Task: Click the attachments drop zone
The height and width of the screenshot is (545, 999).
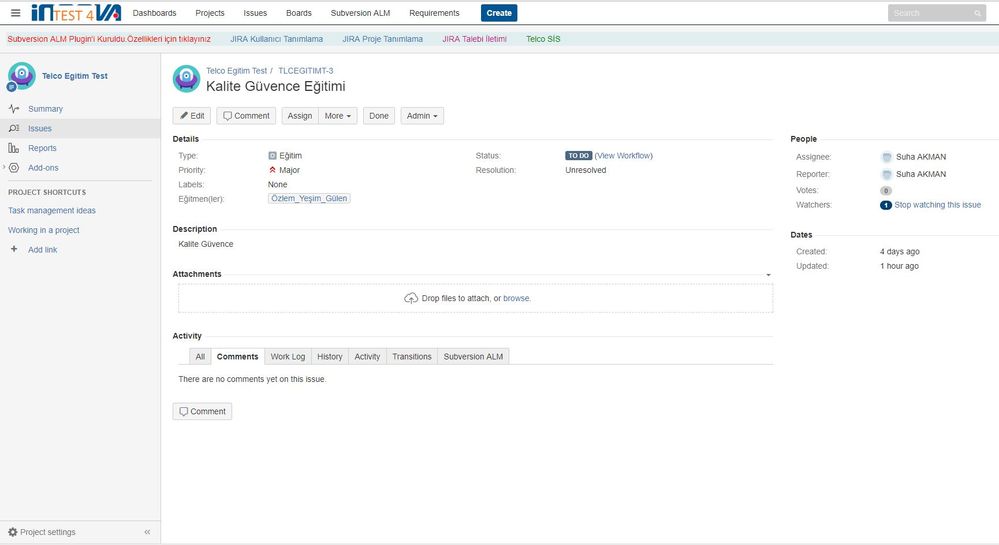Action: 475,298
